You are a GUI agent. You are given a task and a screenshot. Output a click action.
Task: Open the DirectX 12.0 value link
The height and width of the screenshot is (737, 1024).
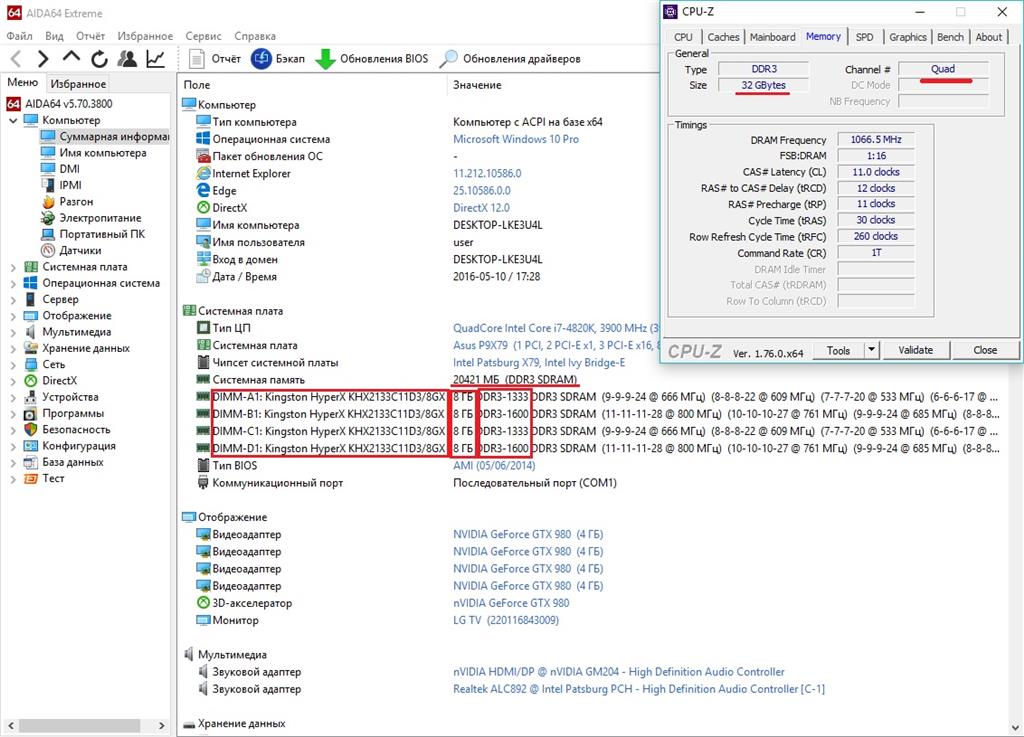click(x=481, y=208)
